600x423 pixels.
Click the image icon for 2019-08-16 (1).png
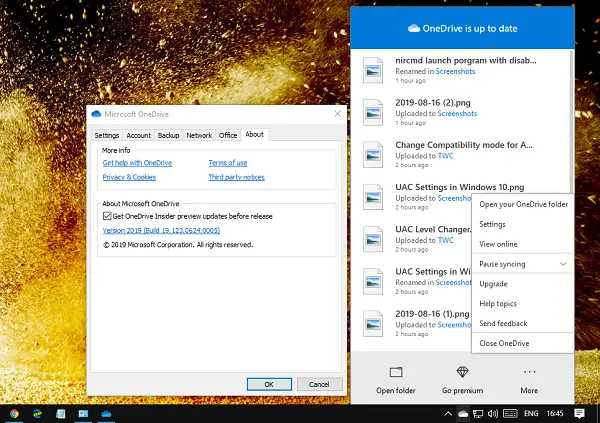(x=373, y=323)
